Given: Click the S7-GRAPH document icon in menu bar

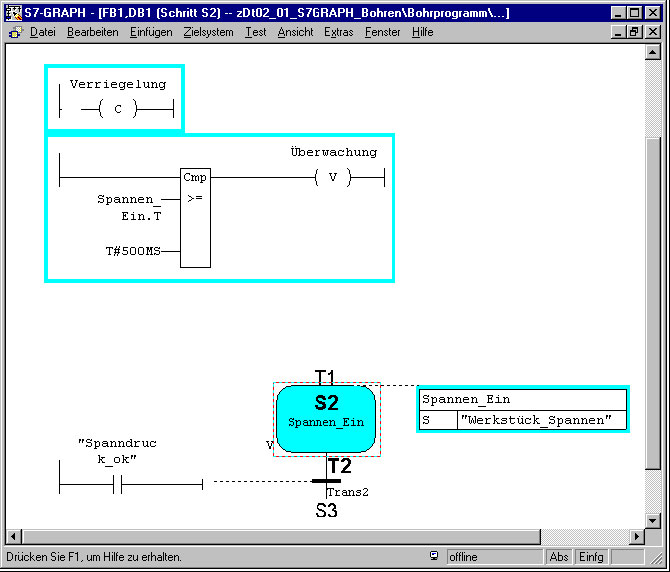Looking at the screenshot, I should (x=14, y=32).
